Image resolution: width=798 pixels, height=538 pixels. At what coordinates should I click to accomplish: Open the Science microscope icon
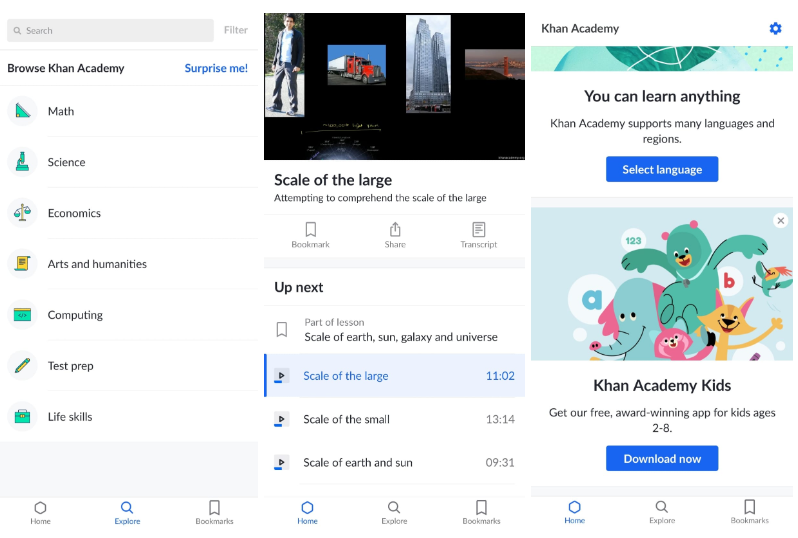coord(22,161)
